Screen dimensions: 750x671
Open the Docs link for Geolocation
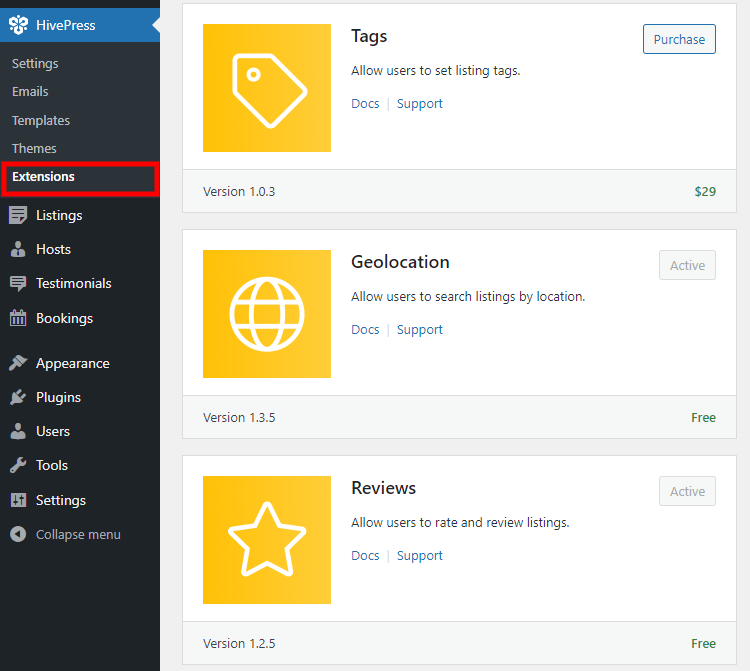click(365, 330)
